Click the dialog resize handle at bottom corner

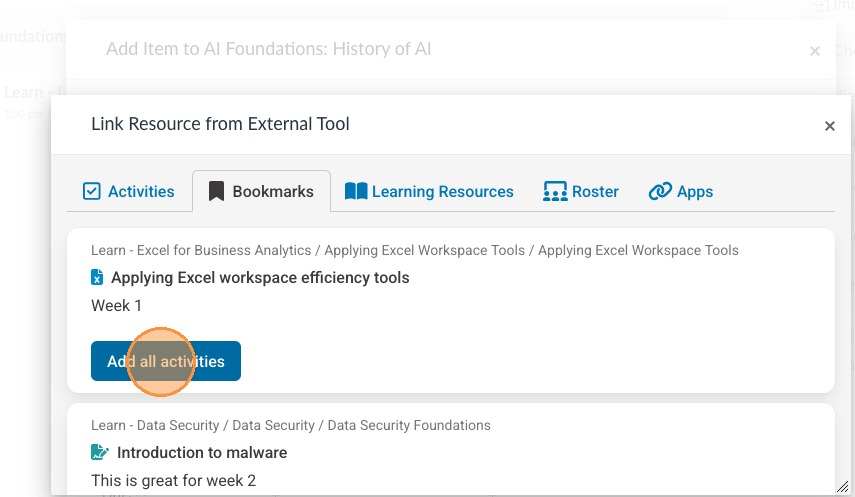coord(842,486)
